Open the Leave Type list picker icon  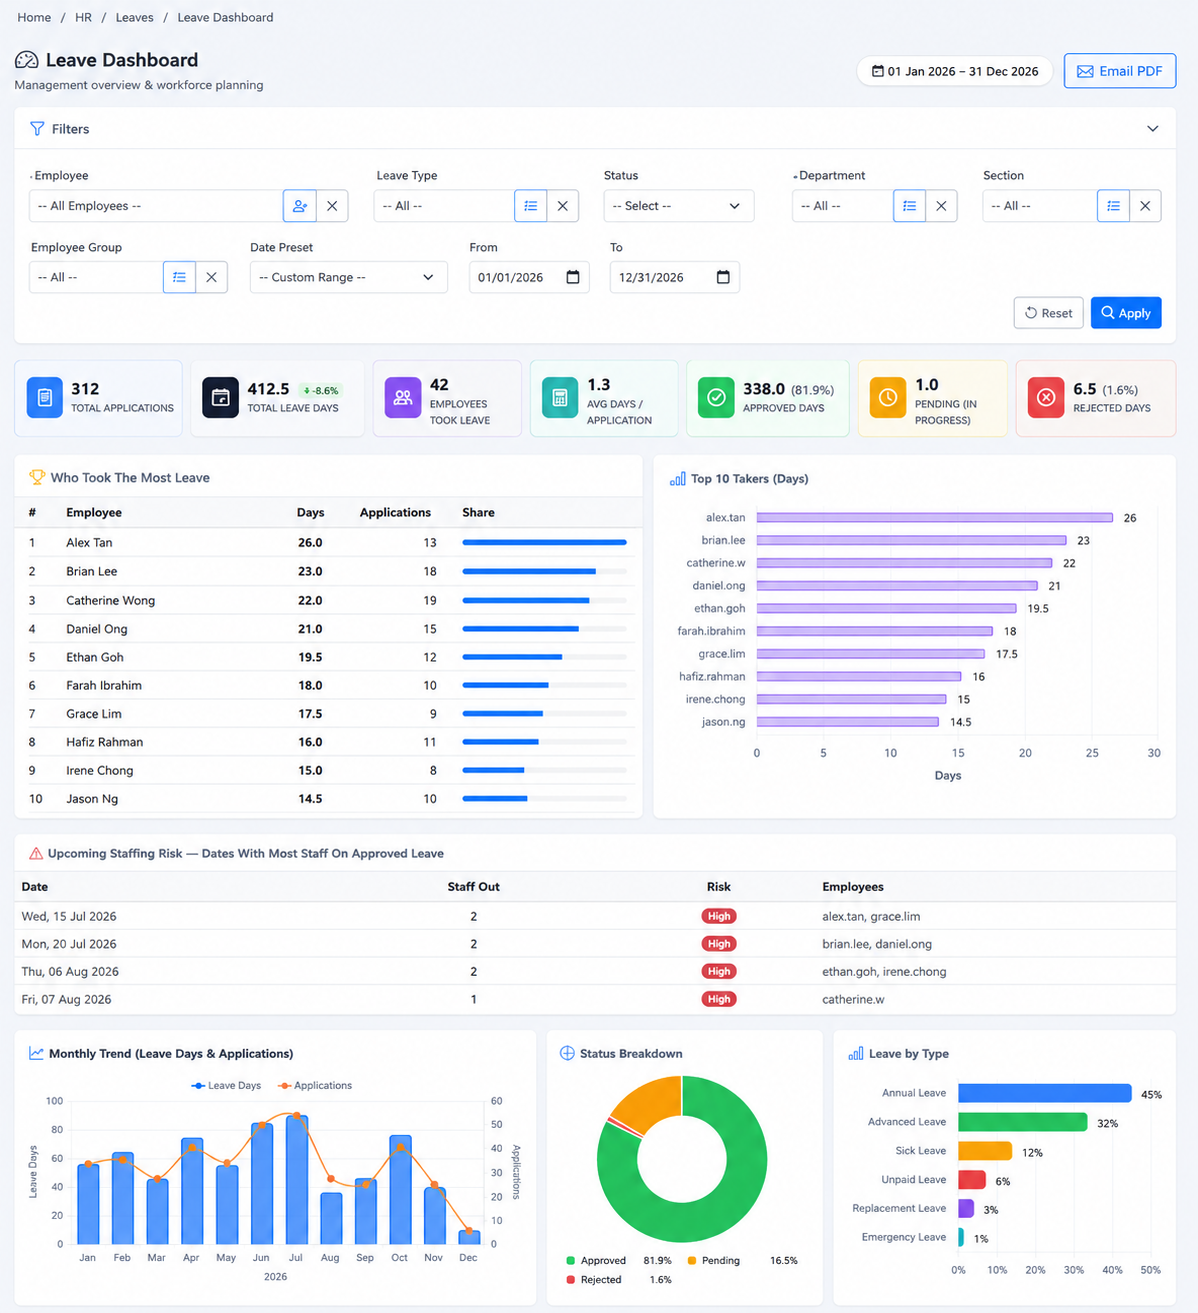531,206
